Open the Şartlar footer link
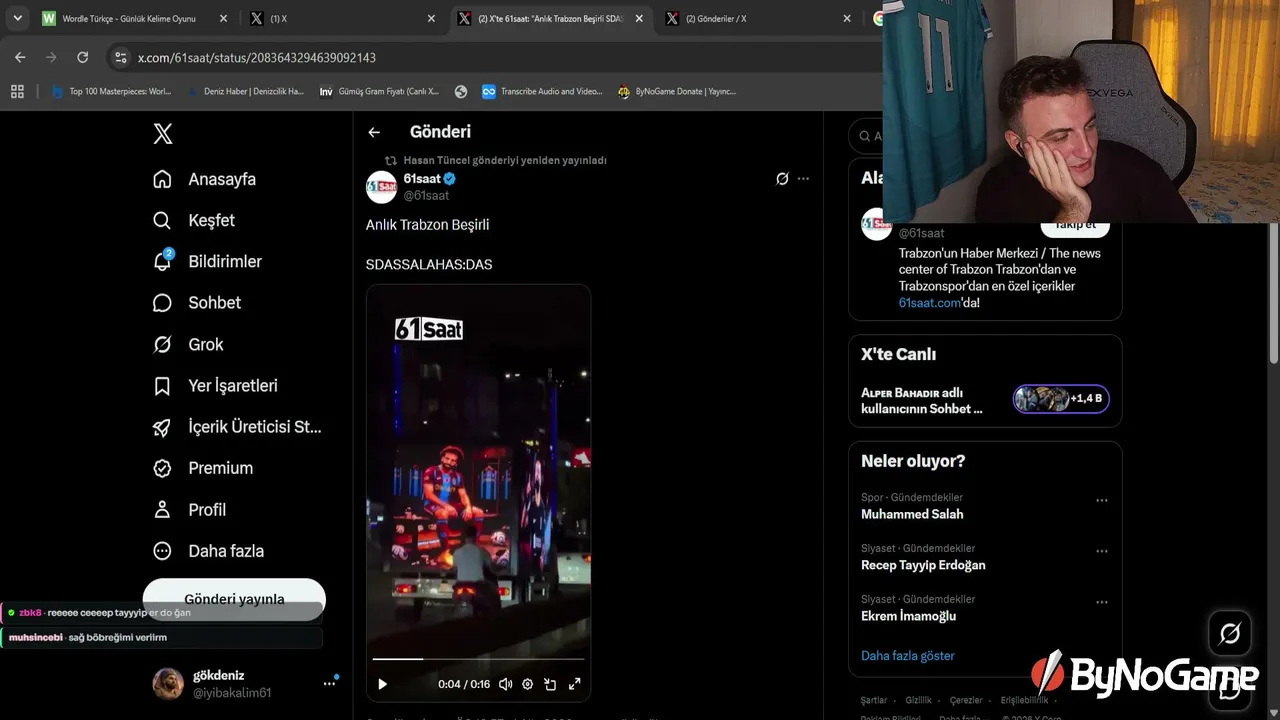 (x=874, y=700)
